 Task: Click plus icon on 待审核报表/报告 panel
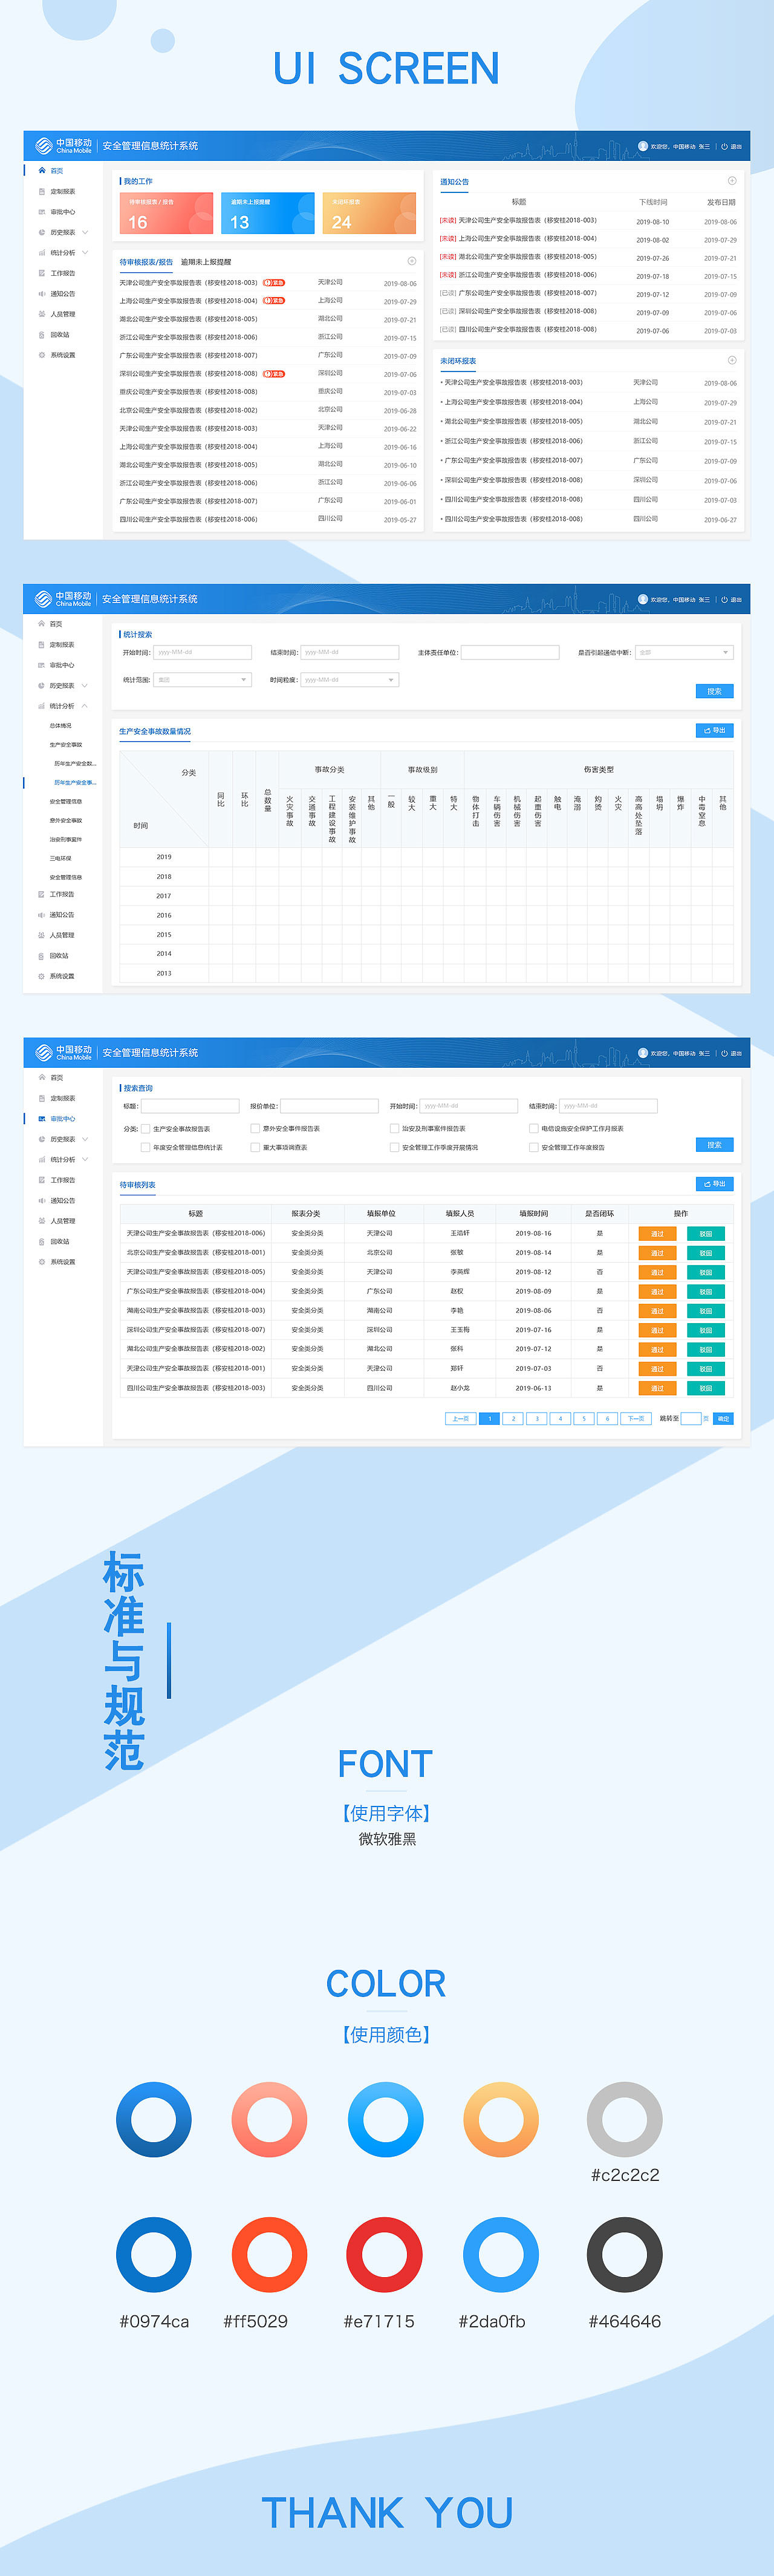coord(411,261)
